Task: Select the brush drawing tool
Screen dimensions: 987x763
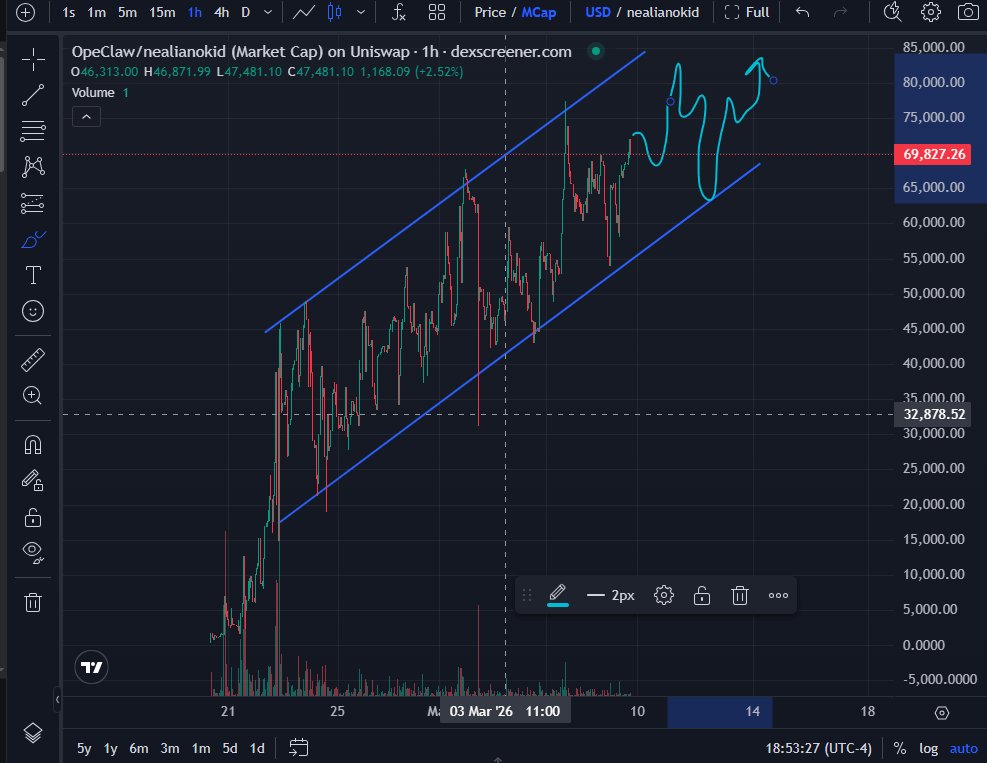Action: [x=33, y=239]
